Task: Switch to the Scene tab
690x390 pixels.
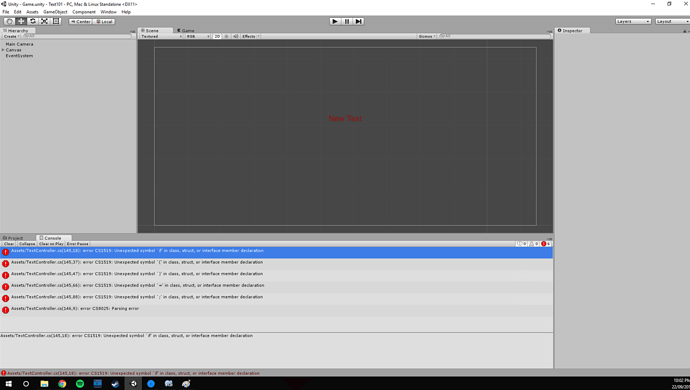Action: (x=155, y=31)
